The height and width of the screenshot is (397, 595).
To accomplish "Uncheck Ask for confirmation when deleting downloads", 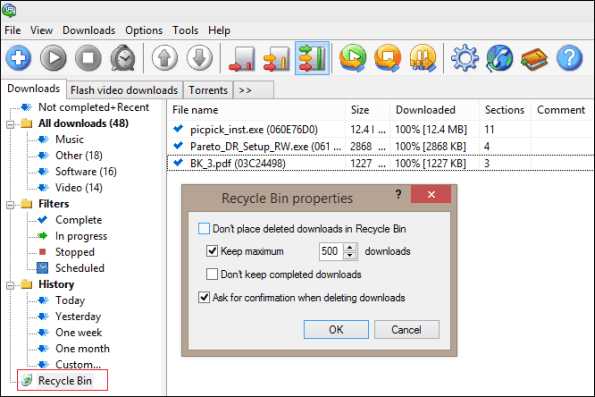I will tap(204, 297).
